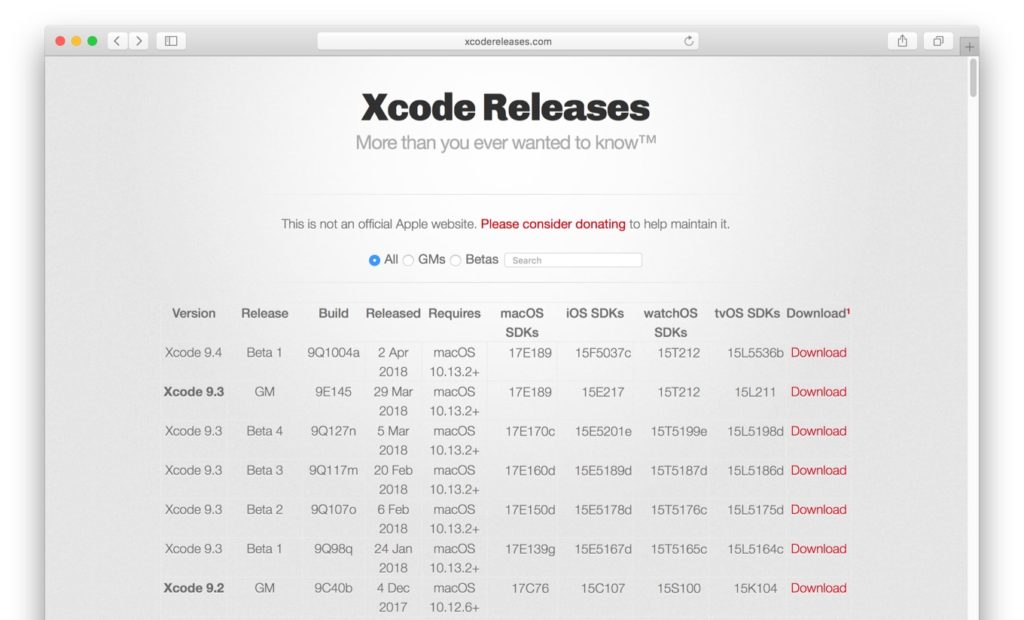Show all tabs overview icon
Image resolution: width=1024 pixels, height=620 pixels.
click(x=938, y=41)
